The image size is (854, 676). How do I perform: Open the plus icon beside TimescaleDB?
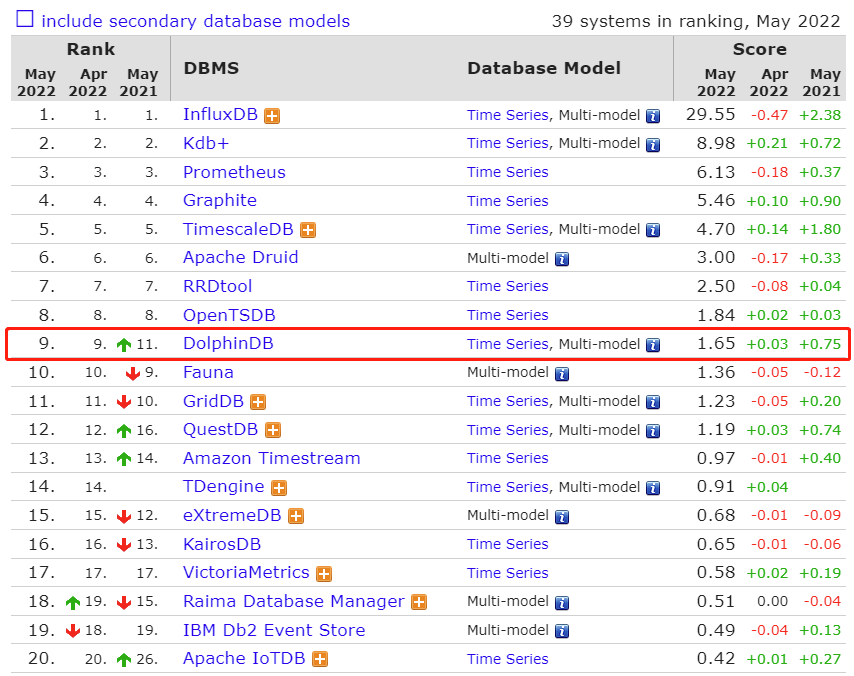308,230
